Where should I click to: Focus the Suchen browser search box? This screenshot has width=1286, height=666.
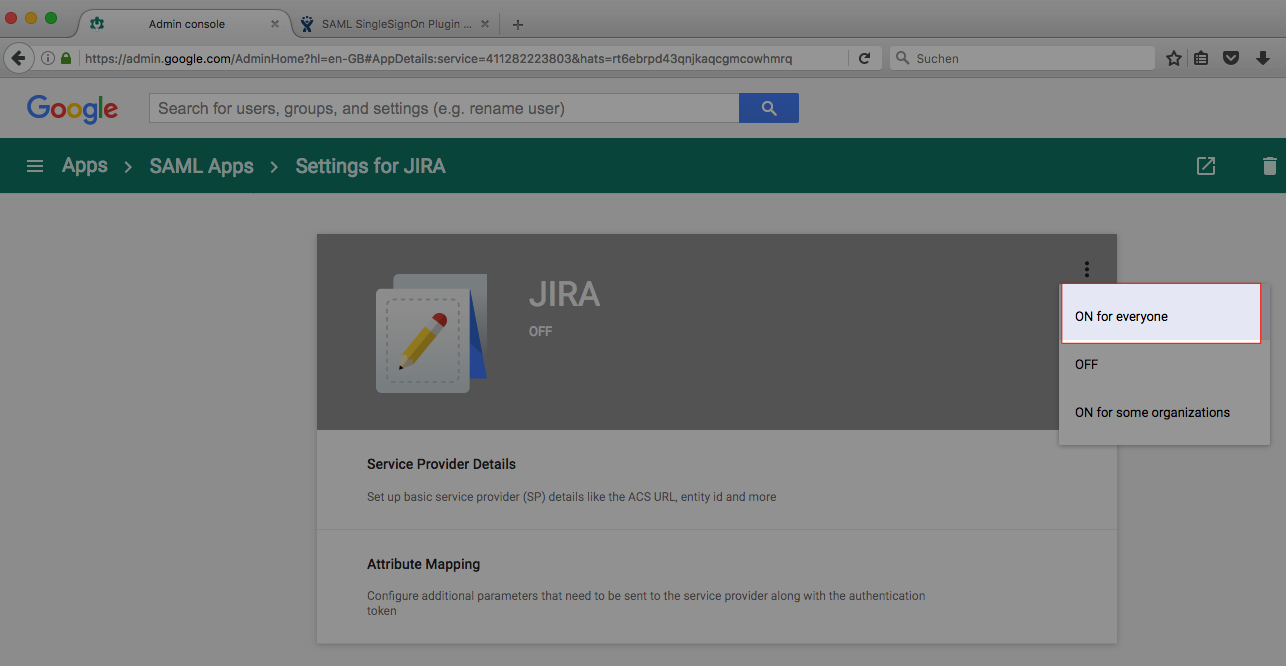pos(1021,59)
